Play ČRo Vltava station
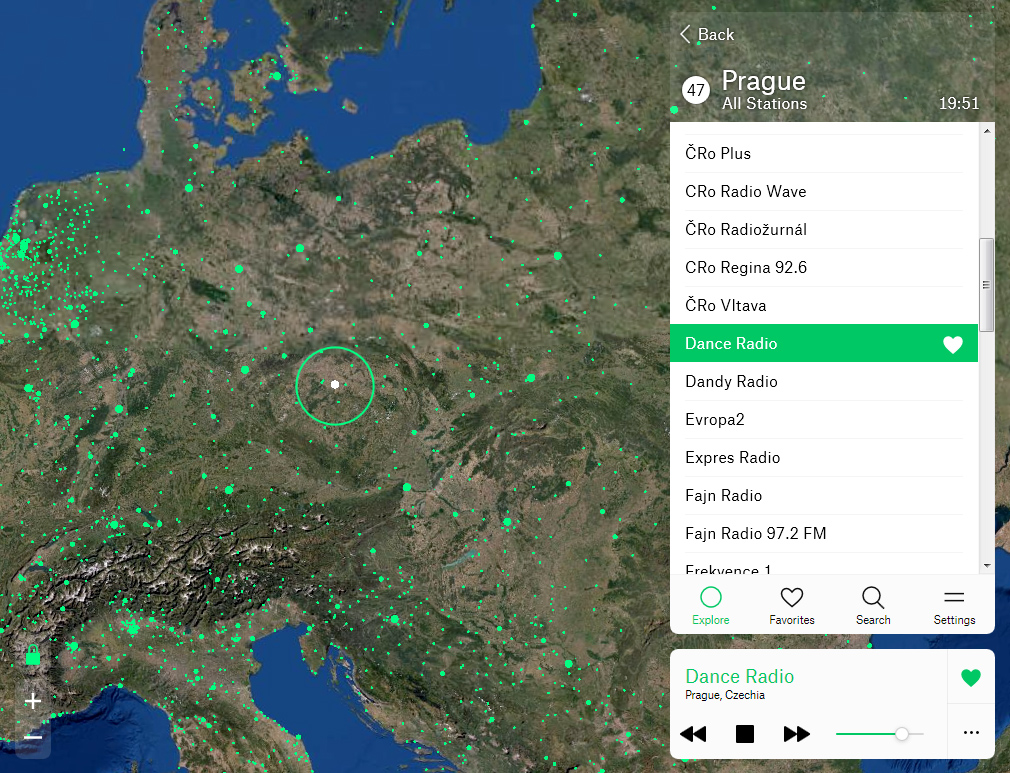 coord(824,305)
